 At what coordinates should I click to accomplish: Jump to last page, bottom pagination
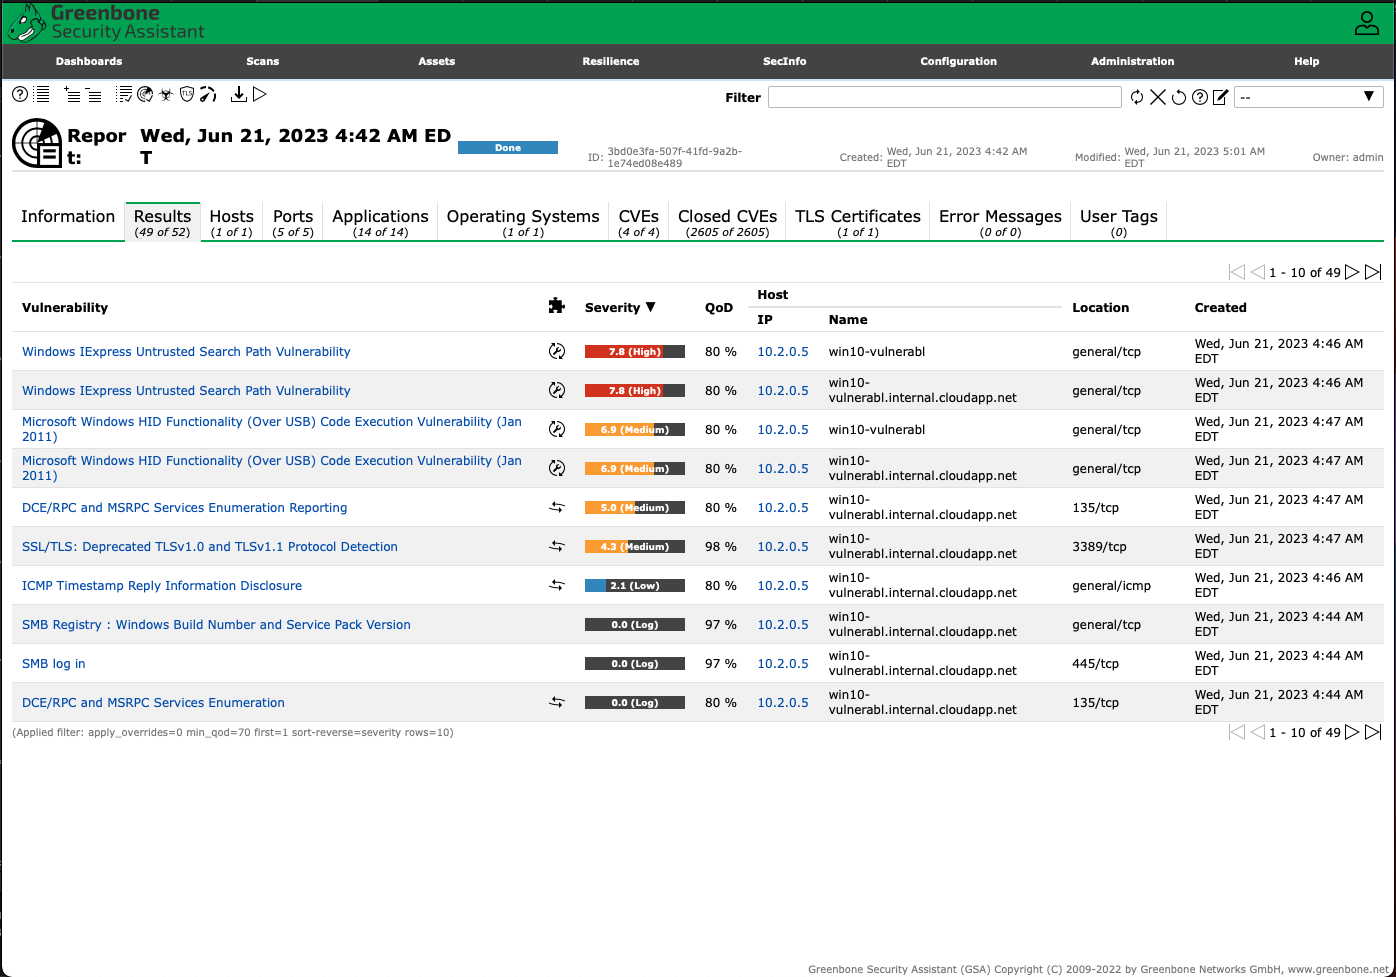[1373, 732]
